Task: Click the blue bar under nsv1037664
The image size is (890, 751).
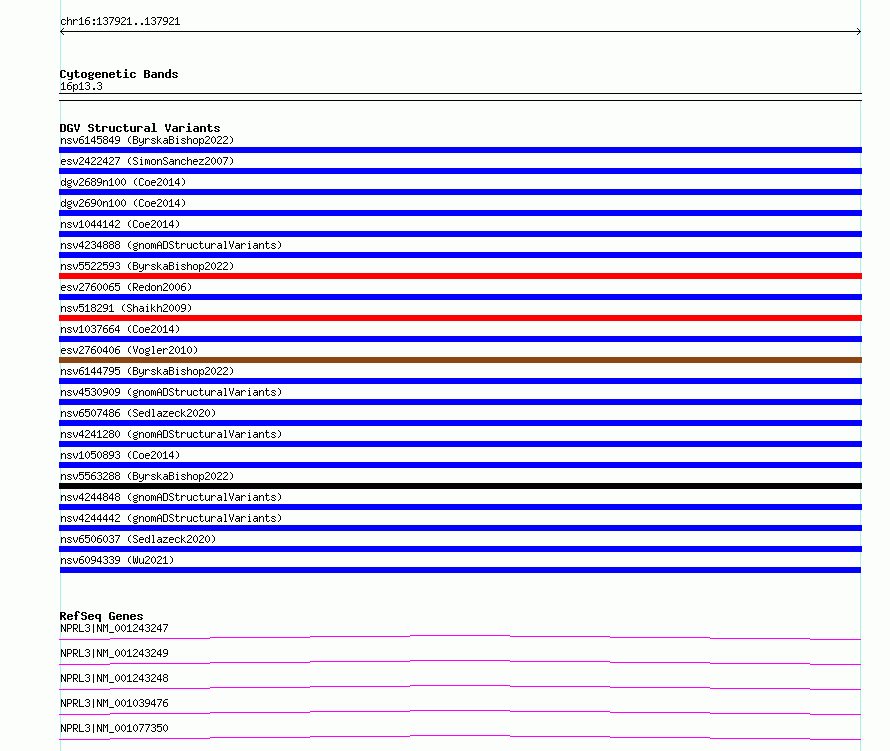Action: pos(460,339)
